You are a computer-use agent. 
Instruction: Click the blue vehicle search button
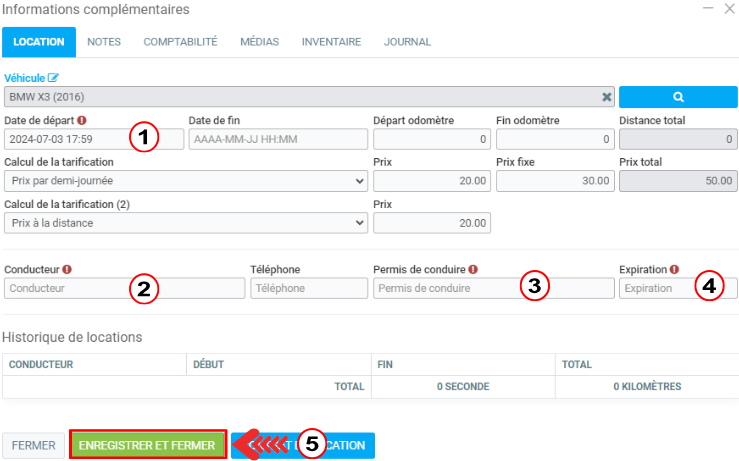(x=677, y=97)
